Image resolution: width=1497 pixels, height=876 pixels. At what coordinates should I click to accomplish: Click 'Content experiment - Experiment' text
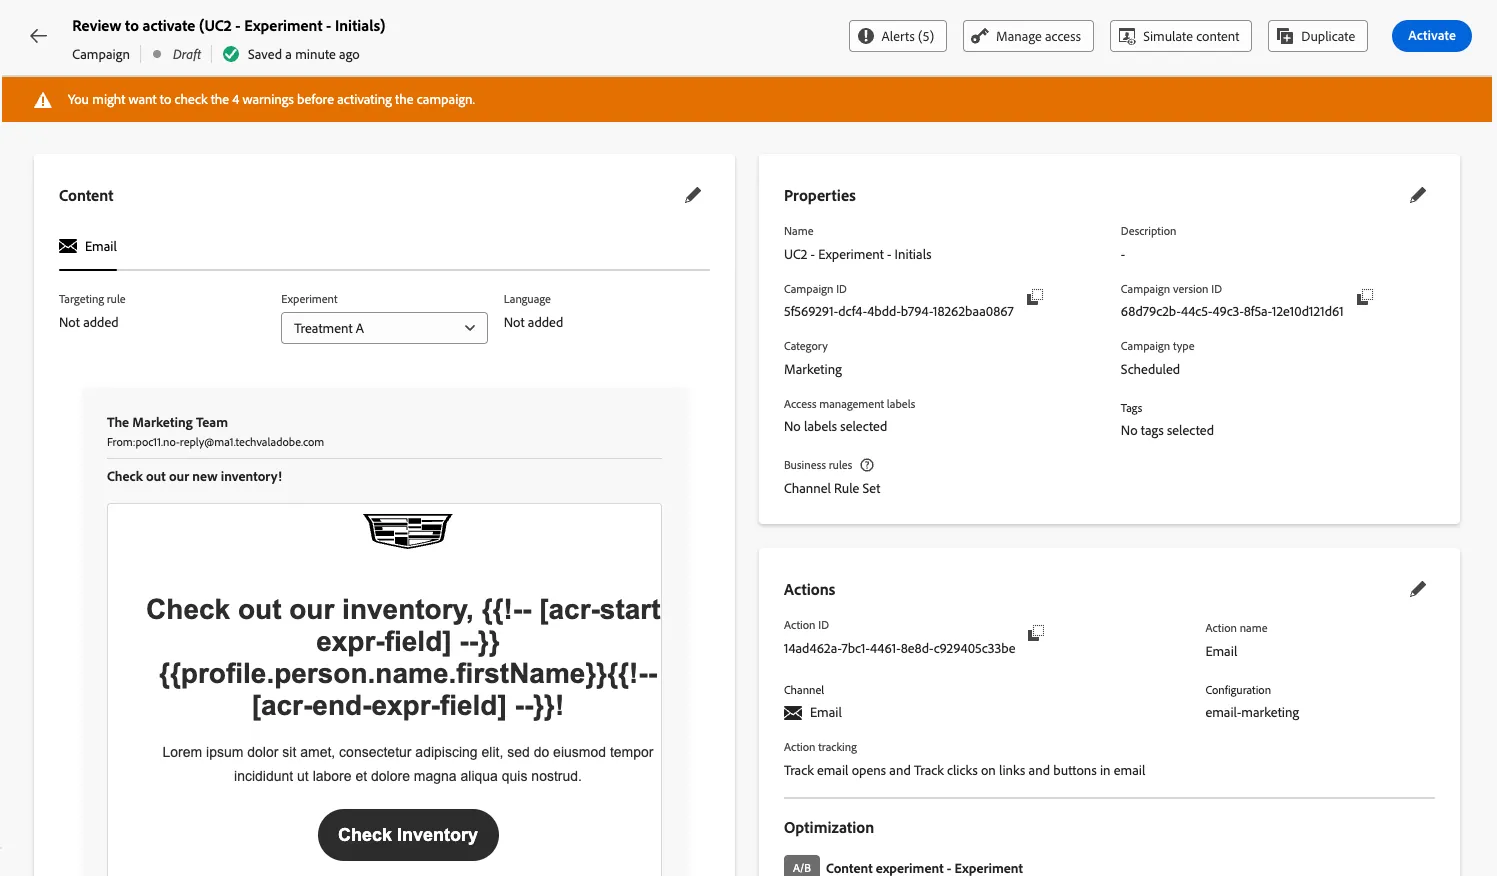924,868
